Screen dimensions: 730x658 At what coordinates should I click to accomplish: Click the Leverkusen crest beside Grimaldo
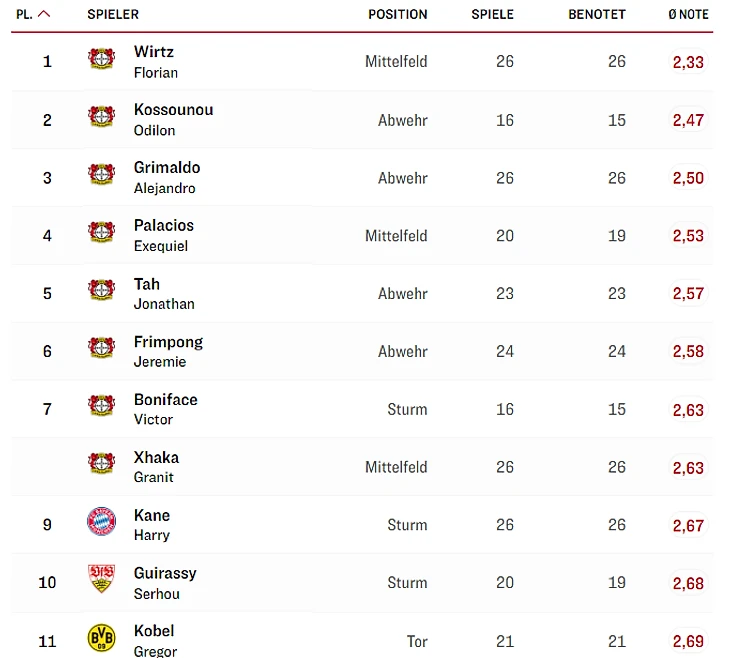coord(102,175)
